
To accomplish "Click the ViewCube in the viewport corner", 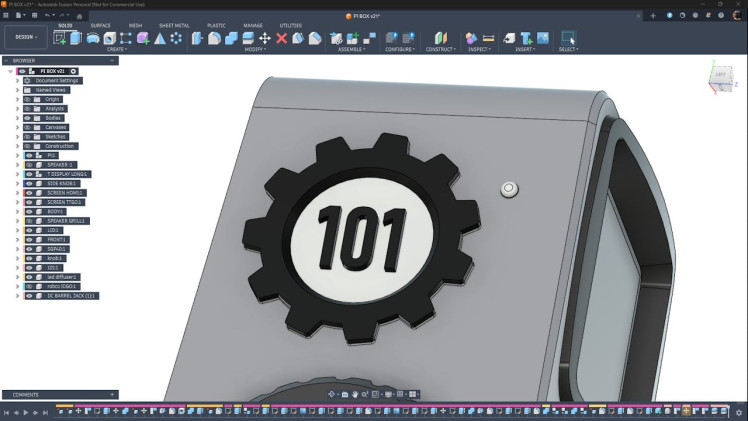I will coord(721,79).
